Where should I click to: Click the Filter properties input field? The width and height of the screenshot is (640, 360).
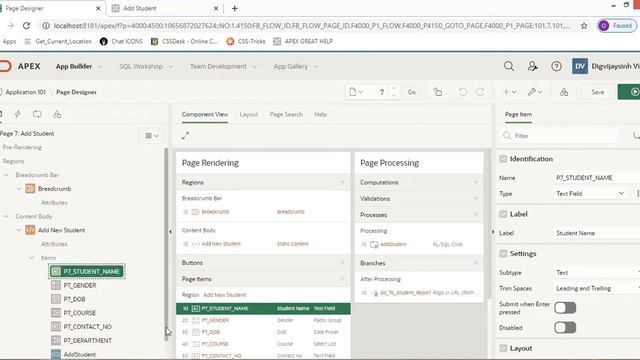click(561, 136)
